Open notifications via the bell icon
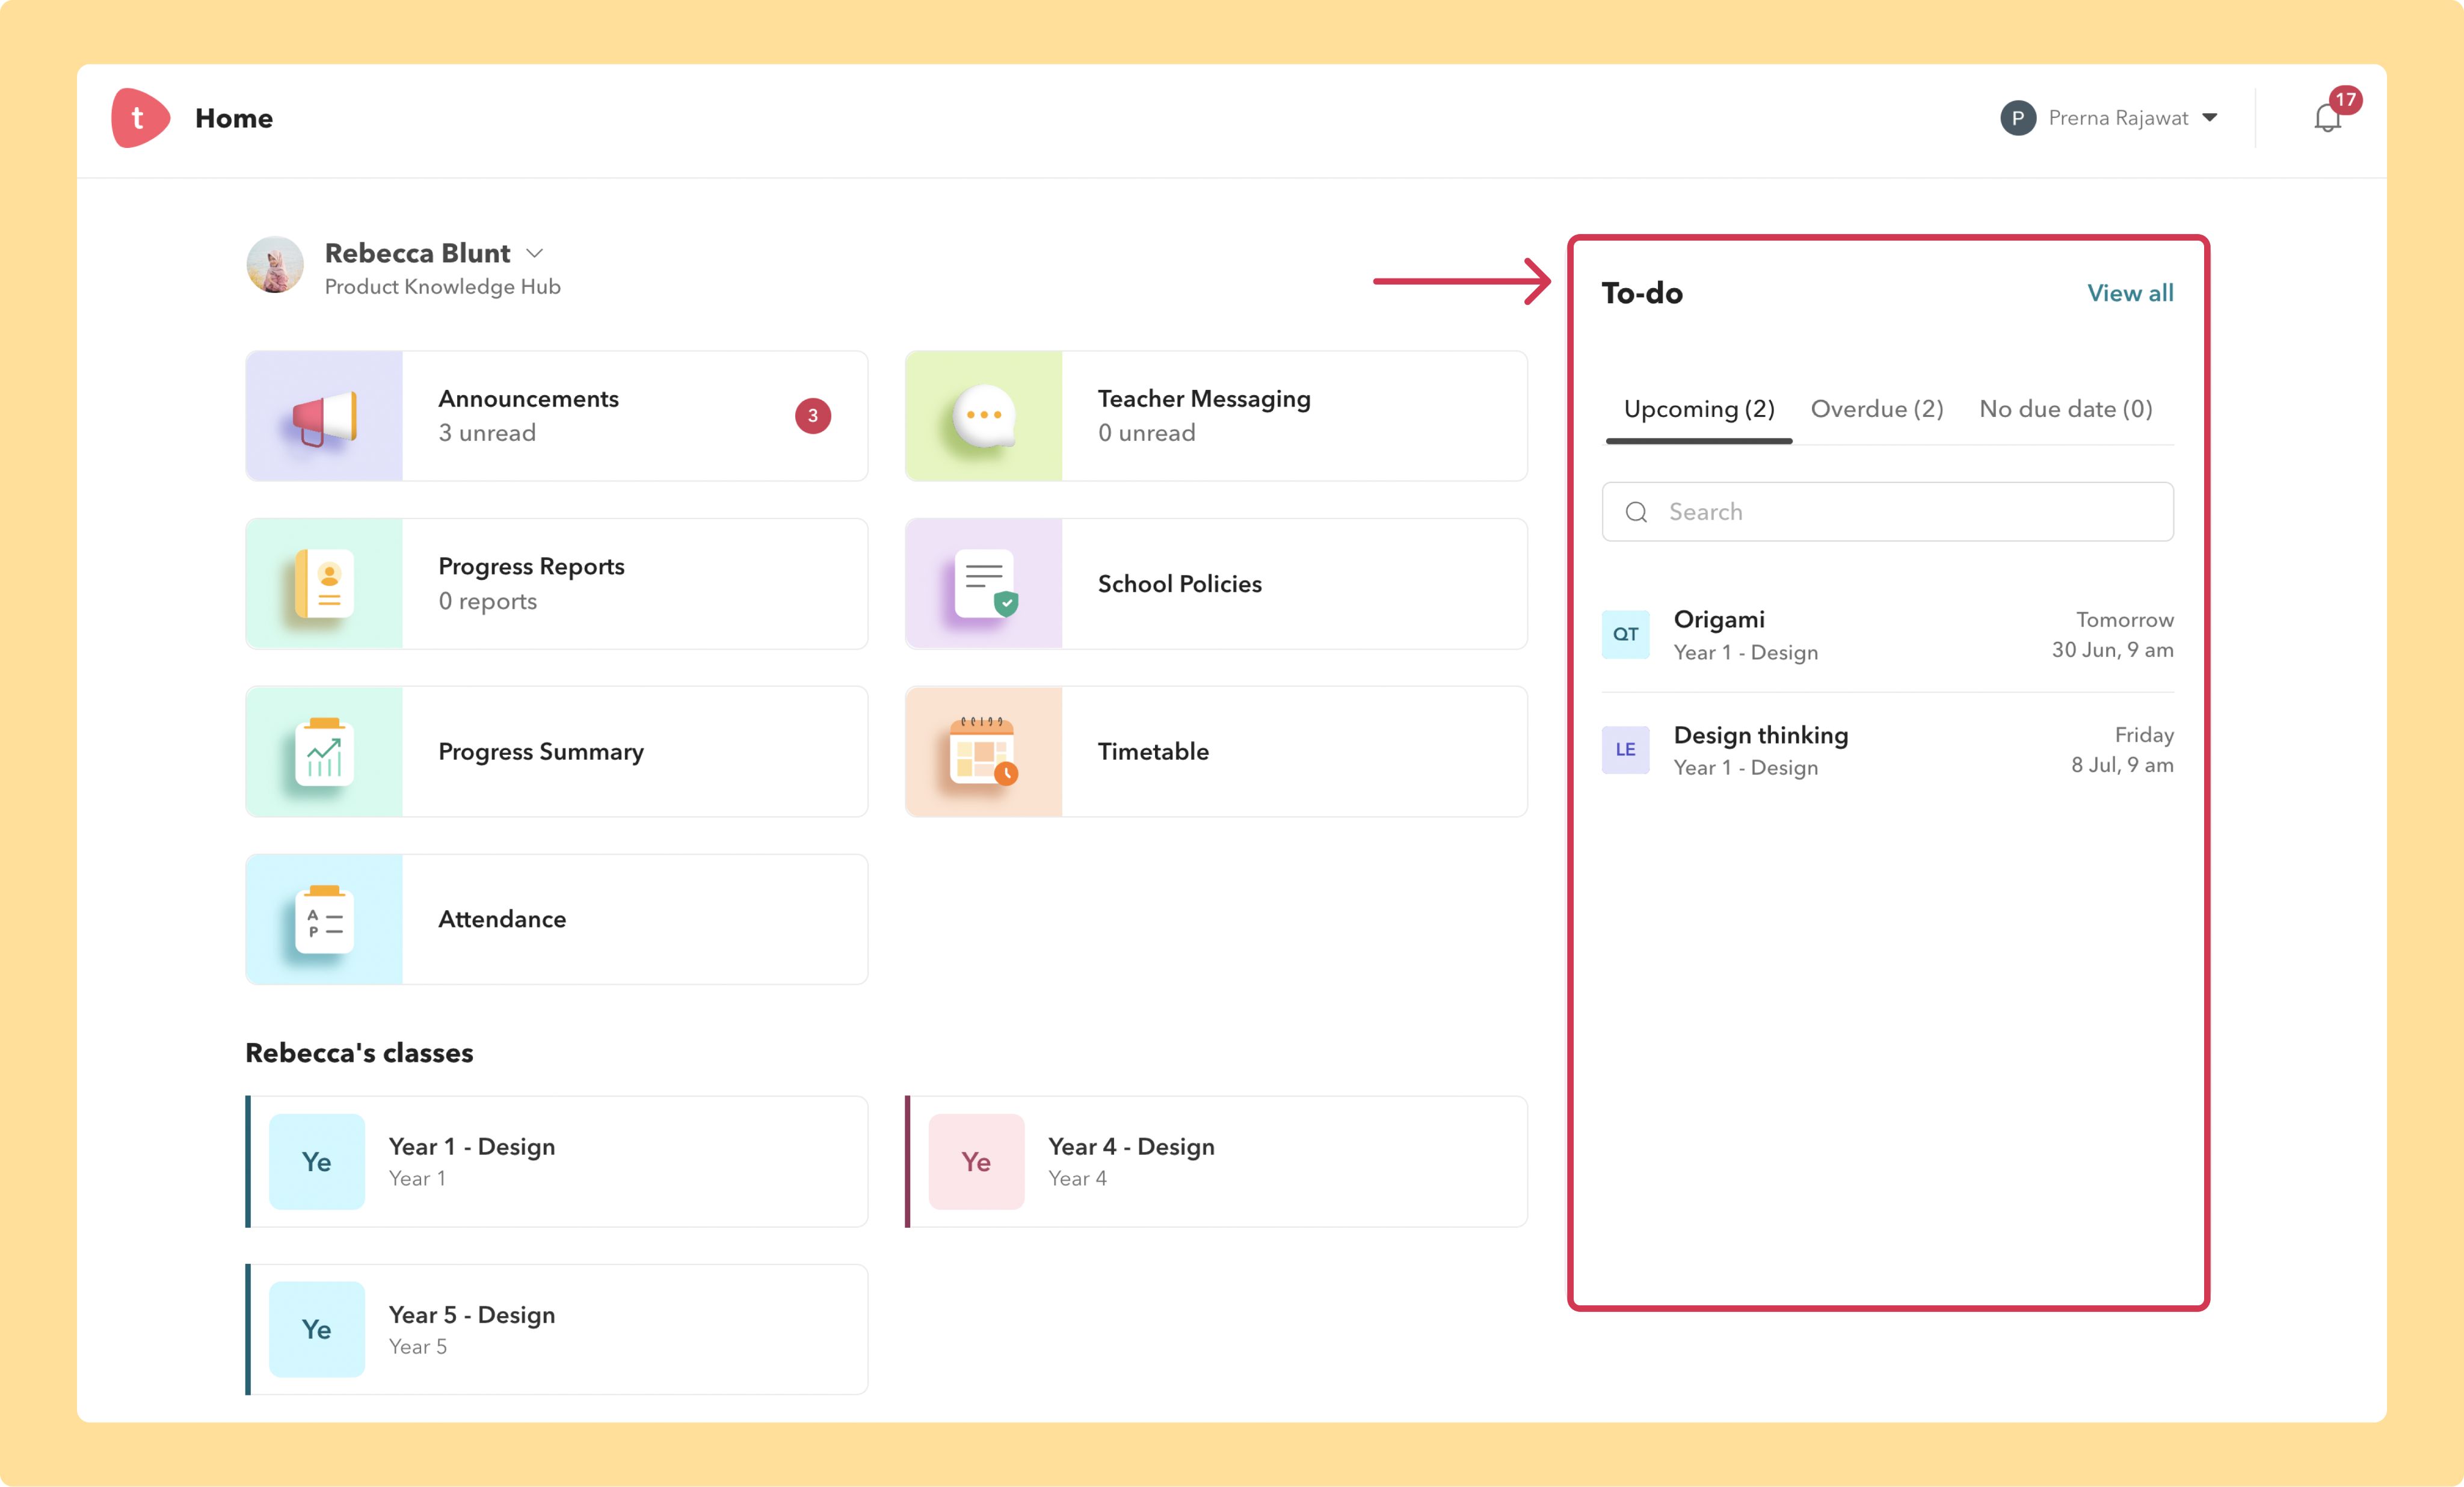The image size is (2464, 1487). 2327,118
